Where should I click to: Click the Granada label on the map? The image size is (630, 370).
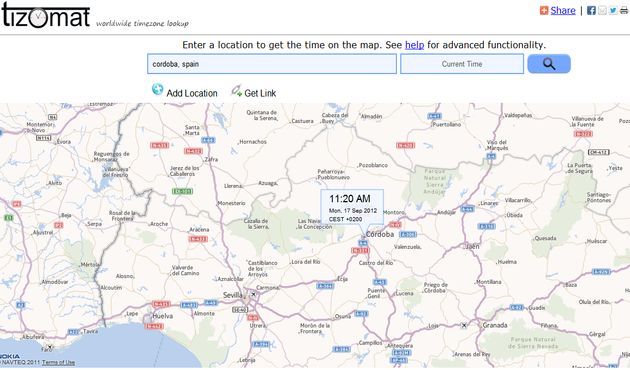[x=495, y=325]
